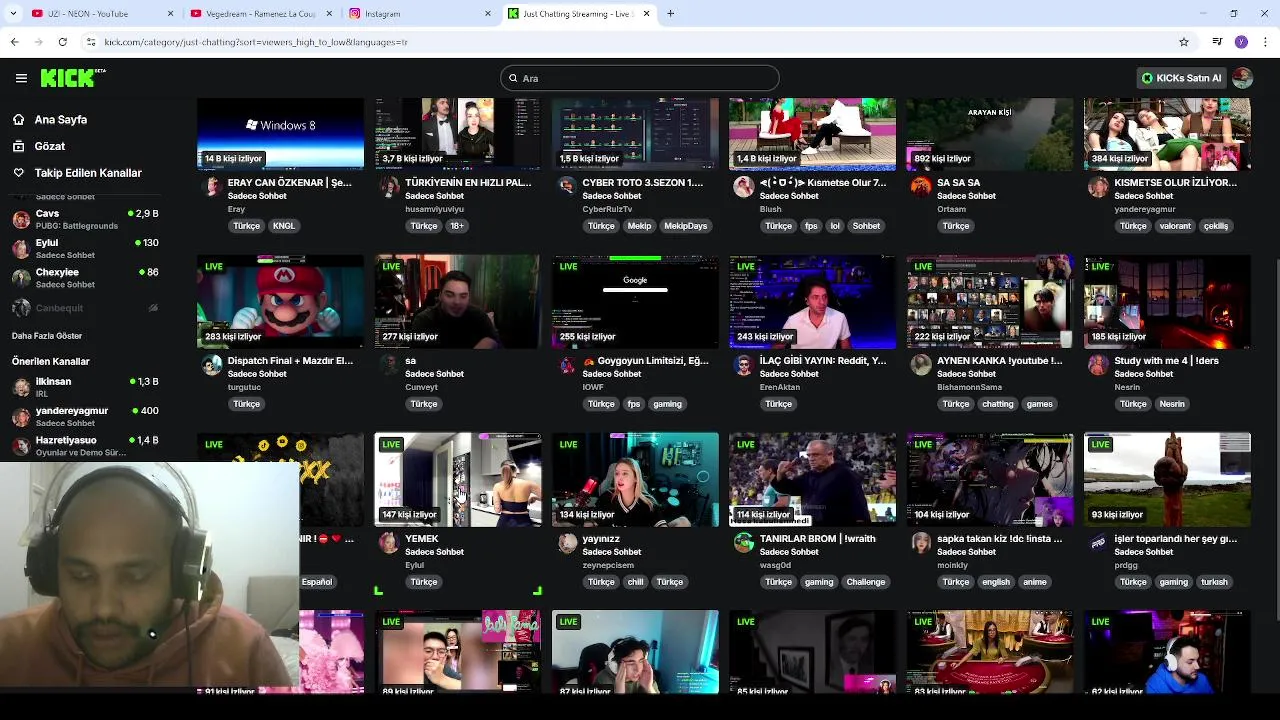Open prdgg channel avatar
Screen dimensions: 1280x720
tap(1098, 543)
